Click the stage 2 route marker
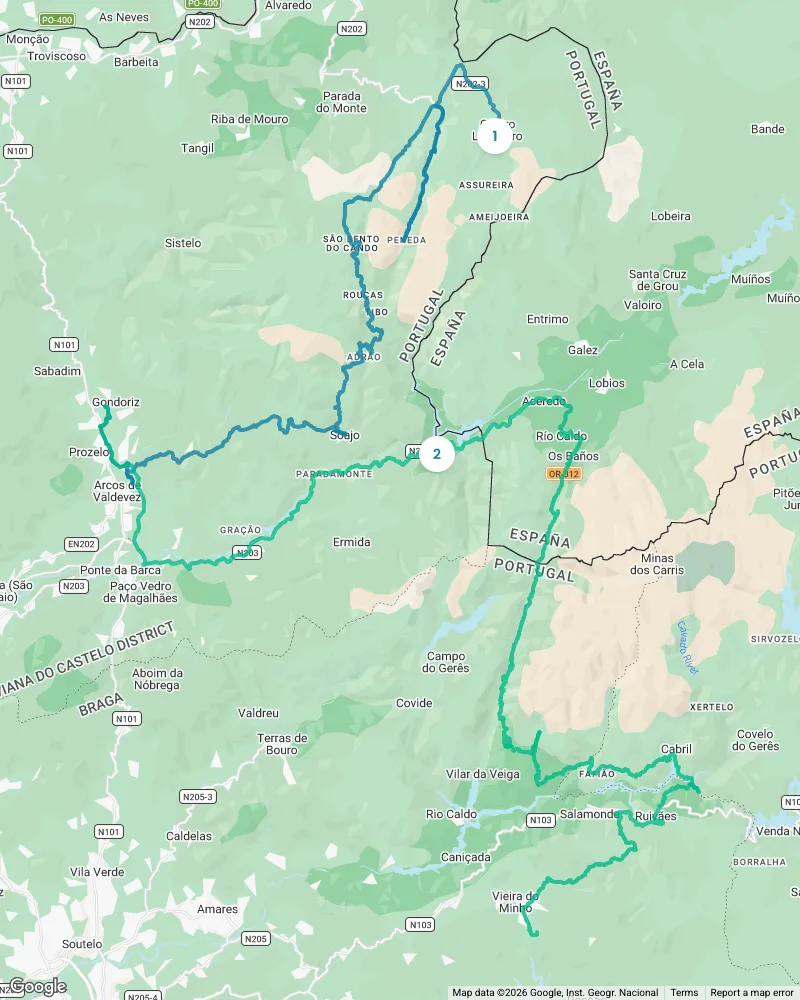Screen dimensions: 800x1000 click(x=437, y=453)
